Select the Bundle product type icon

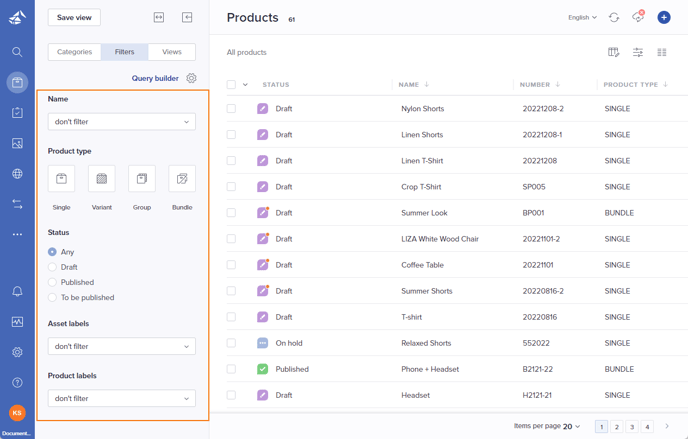pyautogui.click(x=182, y=179)
